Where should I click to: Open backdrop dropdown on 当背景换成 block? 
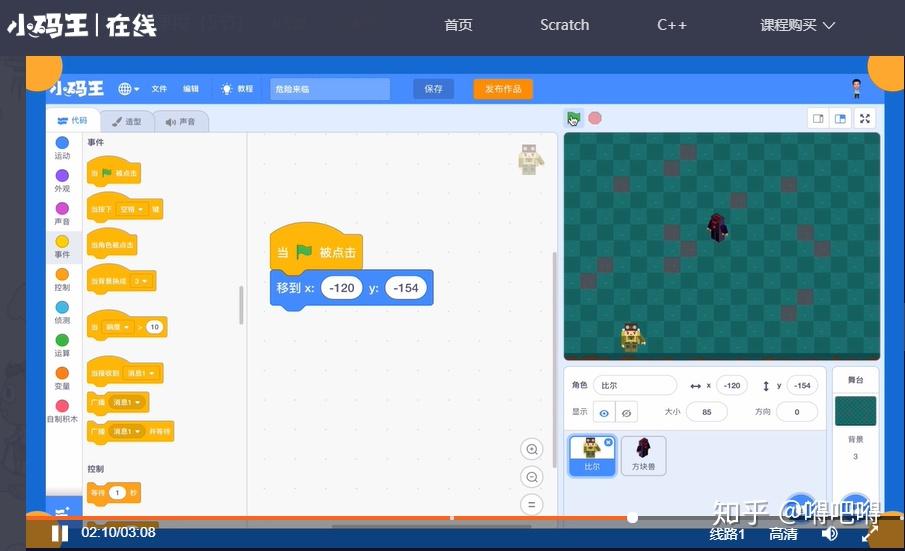pos(141,281)
